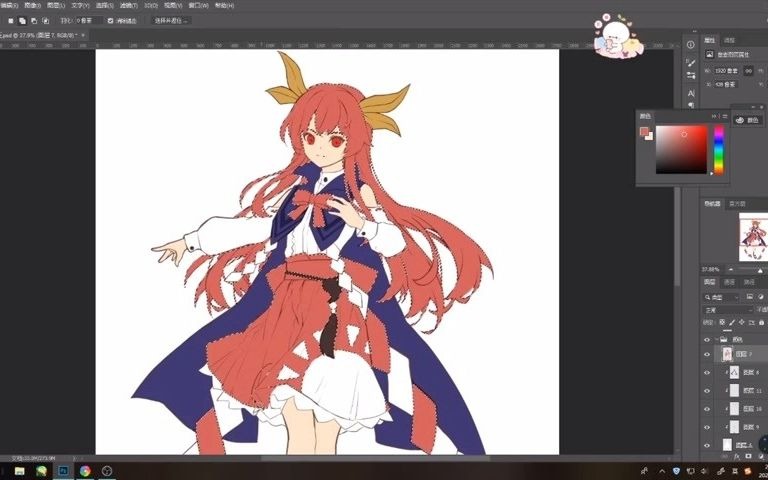
Task: Click the canvas horizontal scrollbar
Action: click(375, 458)
